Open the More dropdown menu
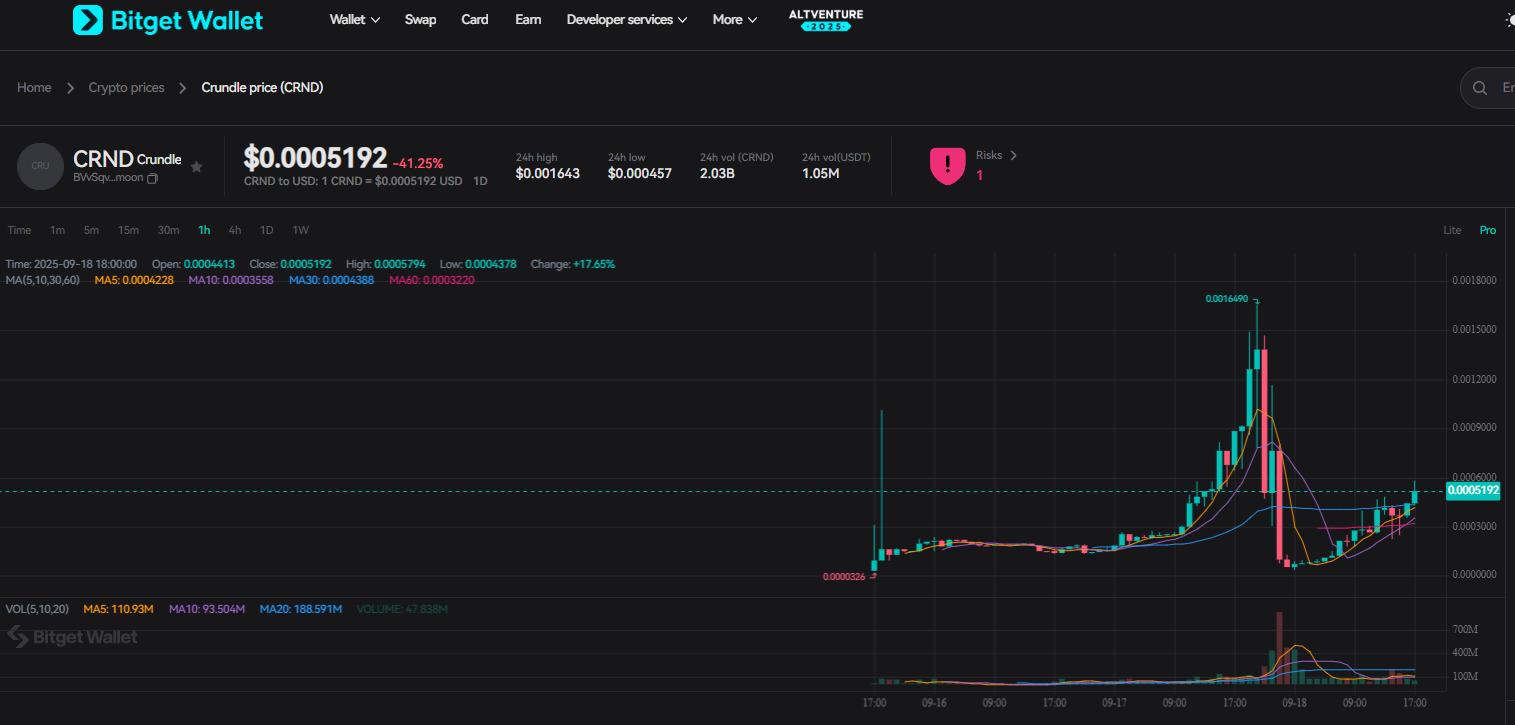 coord(734,20)
